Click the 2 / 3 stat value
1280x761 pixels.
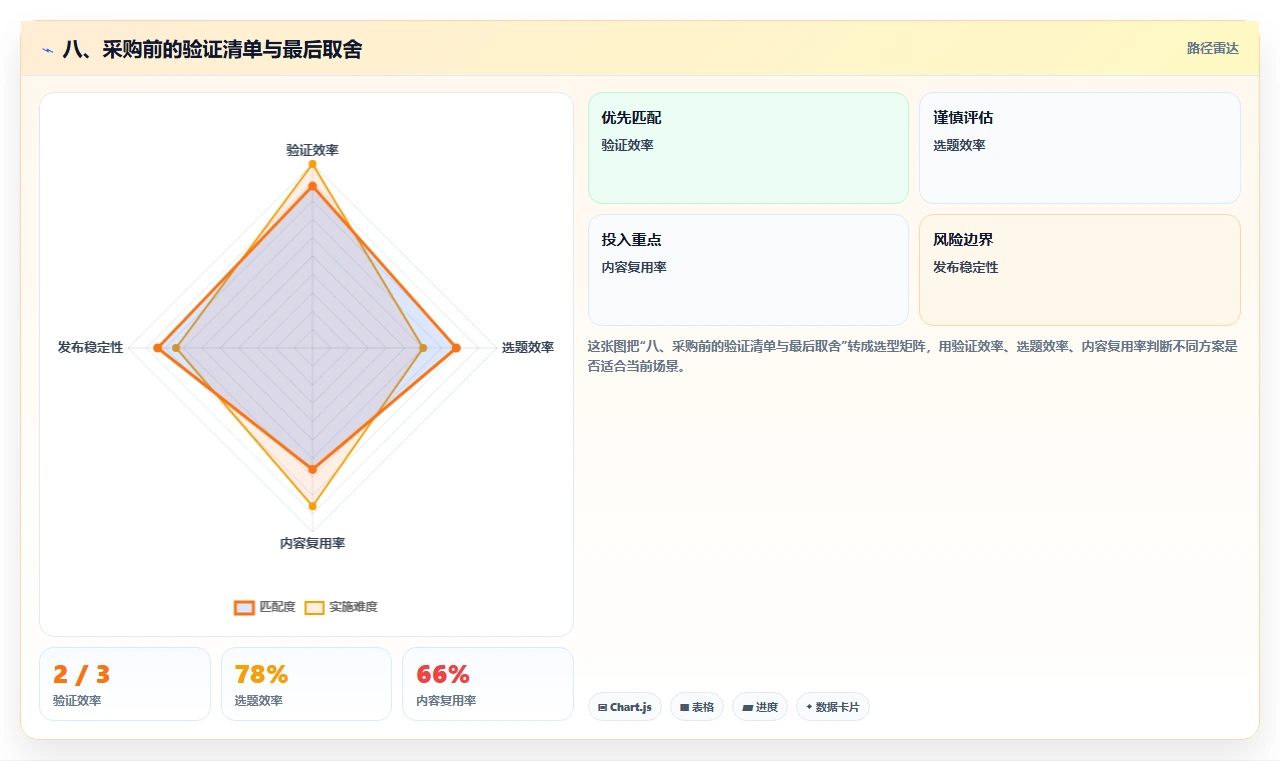pyautogui.click(x=81, y=674)
